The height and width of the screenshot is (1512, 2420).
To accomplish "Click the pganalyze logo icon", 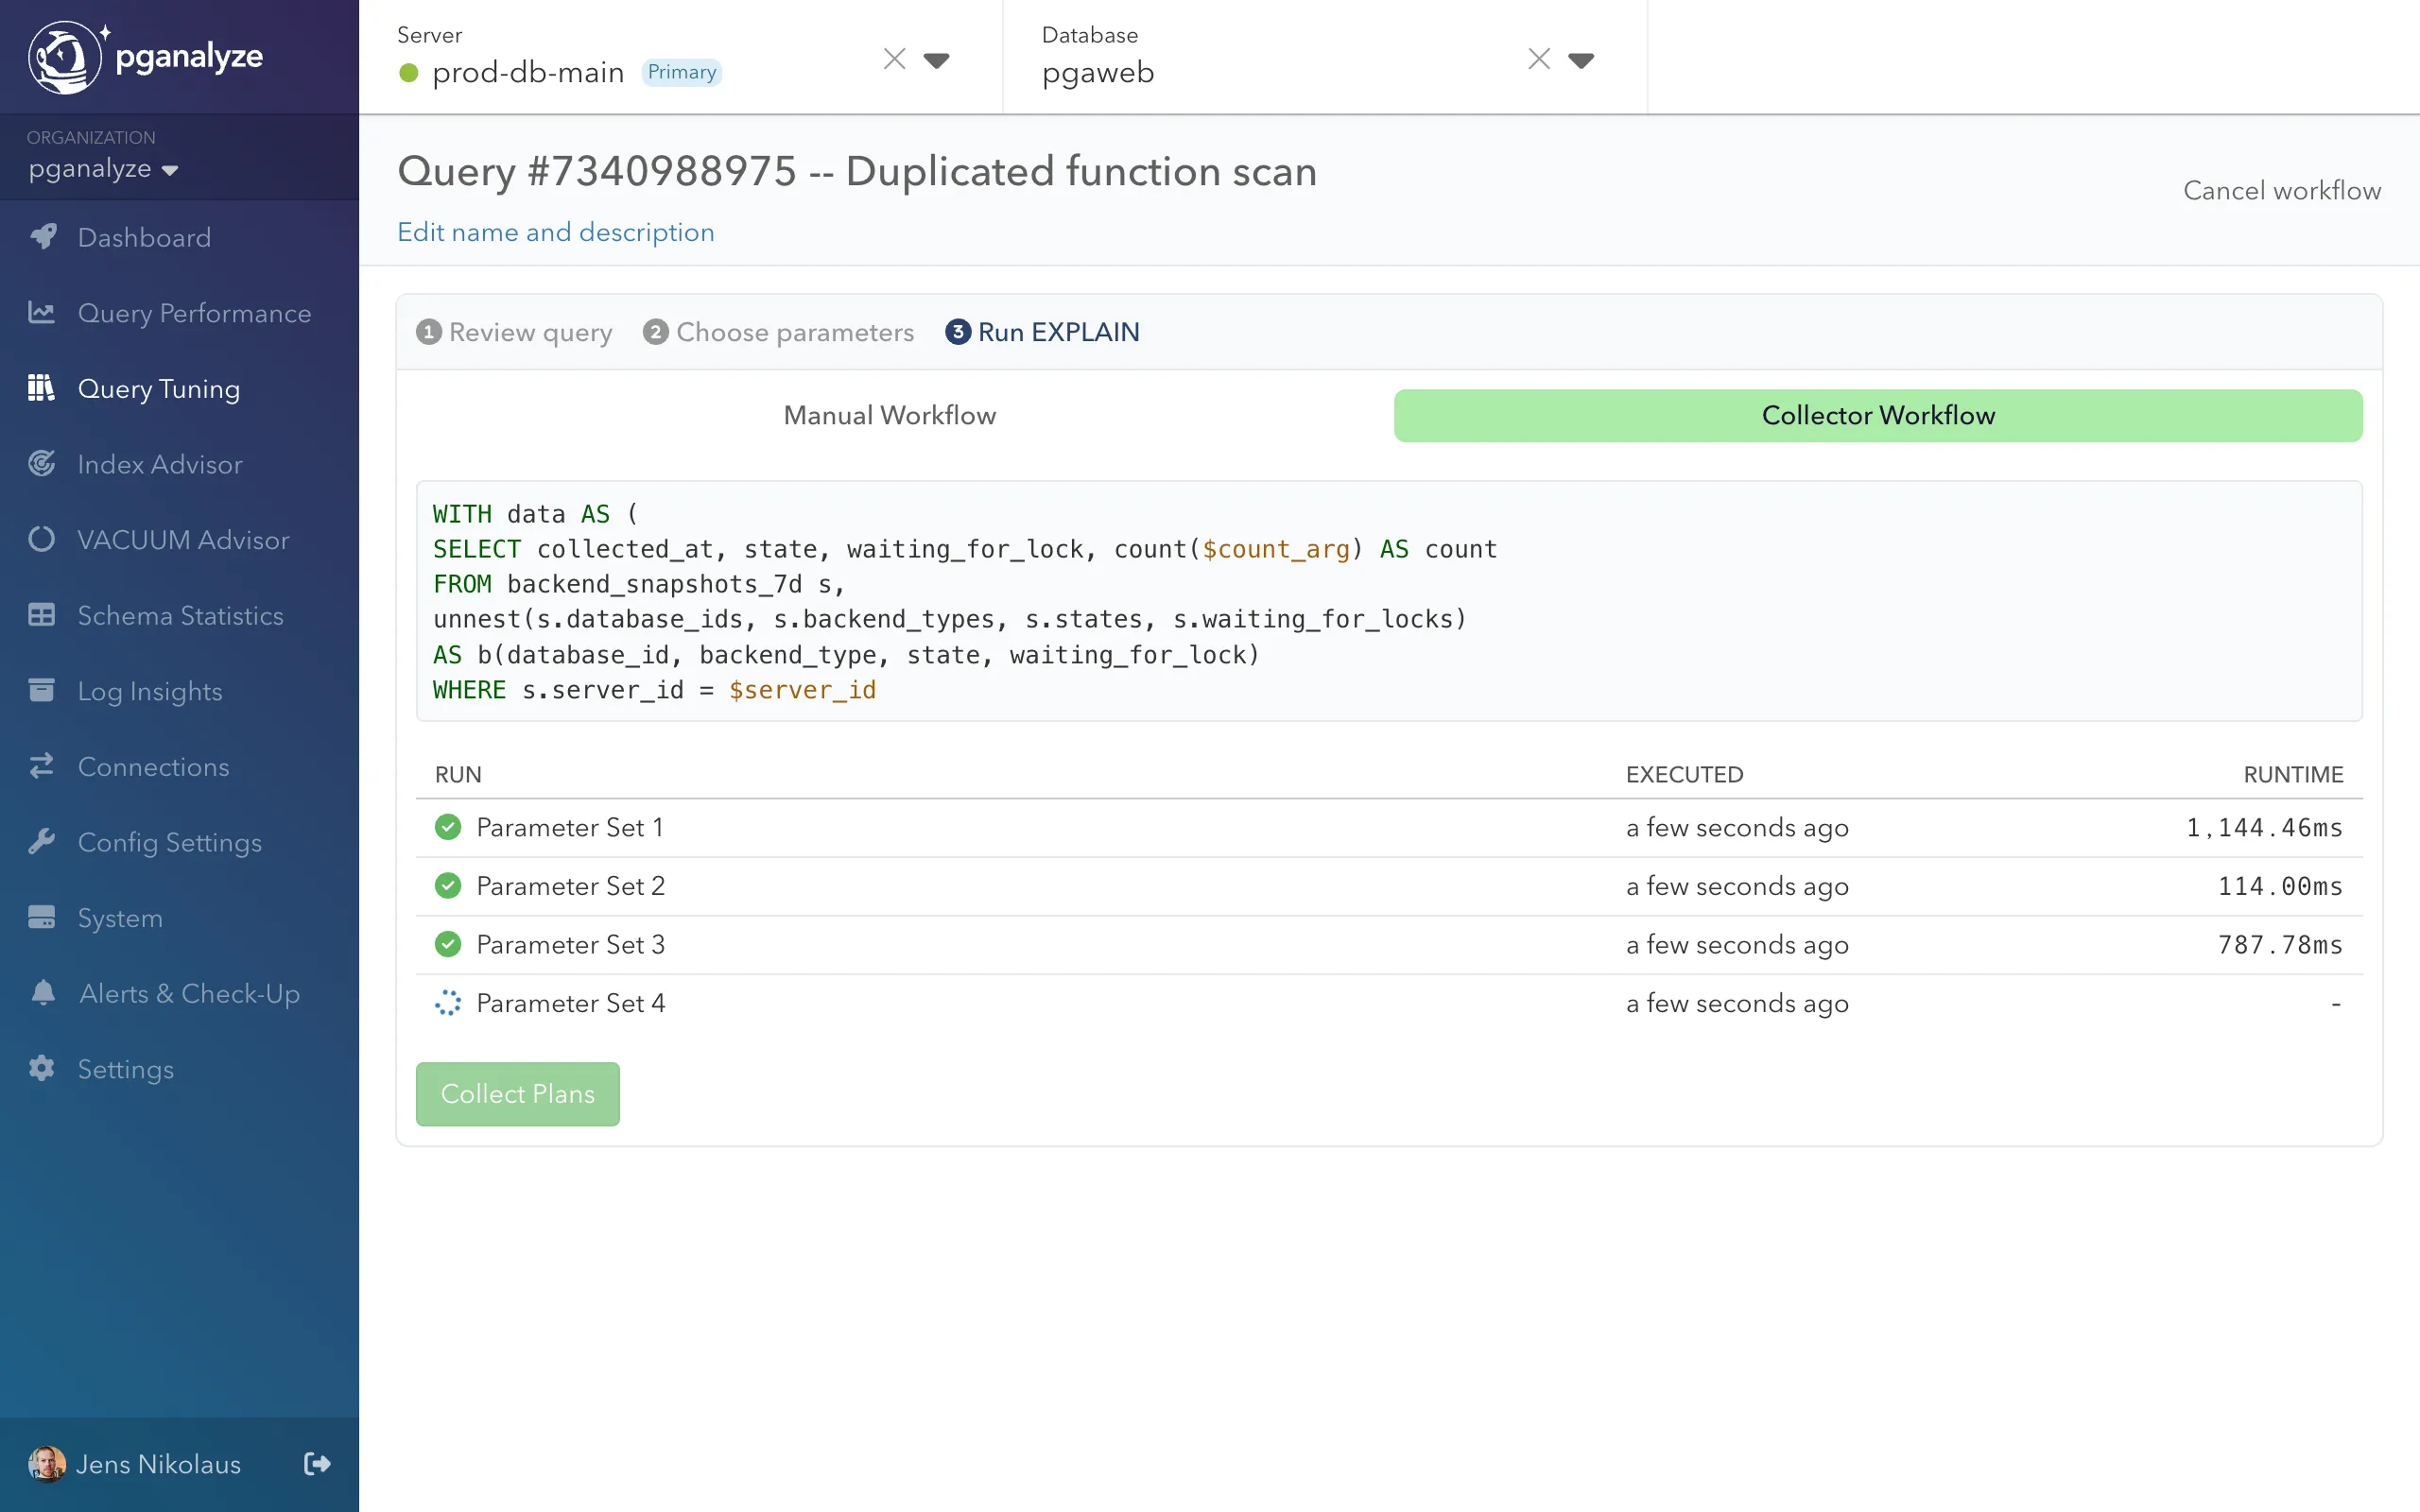I will point(66,57).
